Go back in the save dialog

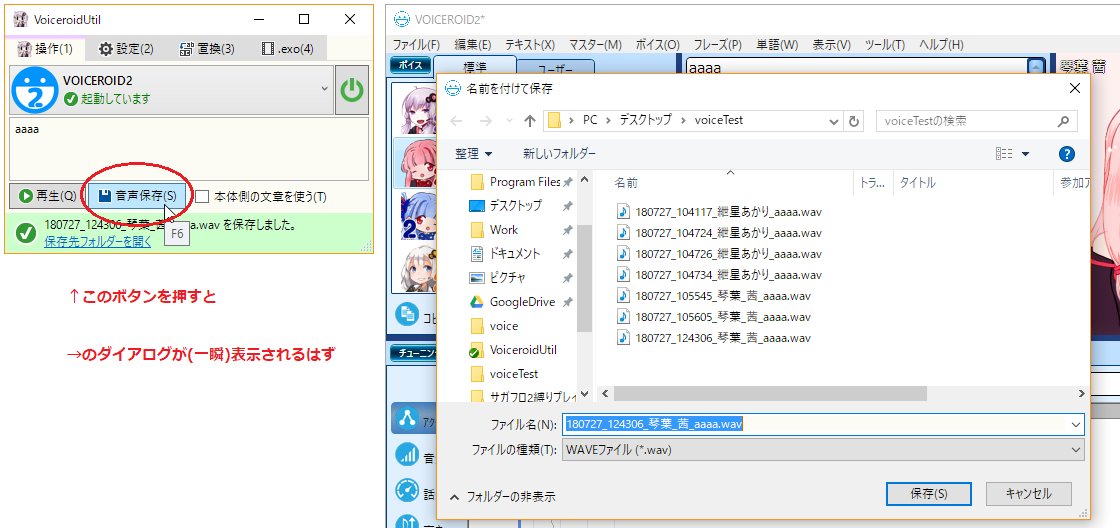click(456, 121)
